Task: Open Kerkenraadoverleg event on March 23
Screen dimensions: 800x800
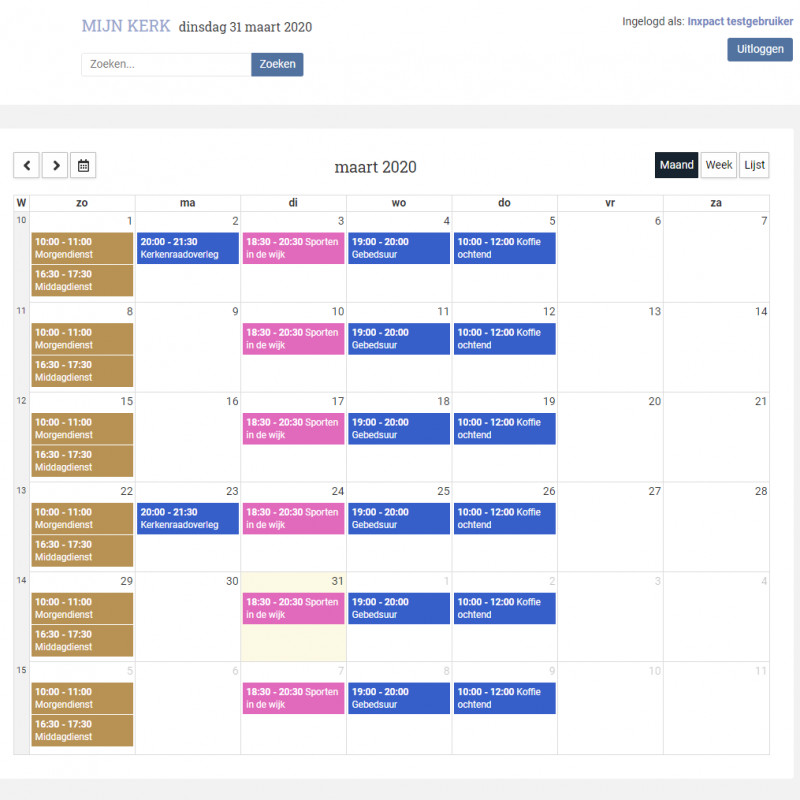Action: click(x=188, y=518)
